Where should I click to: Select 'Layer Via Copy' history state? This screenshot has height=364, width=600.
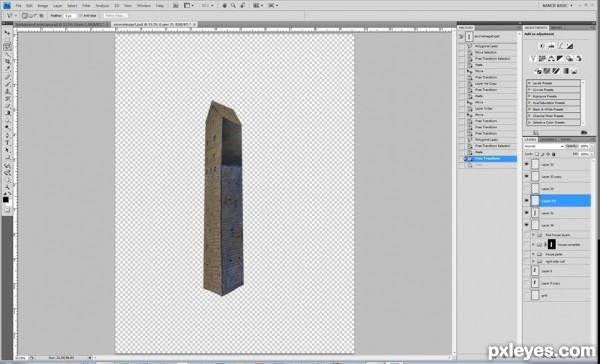486,83
